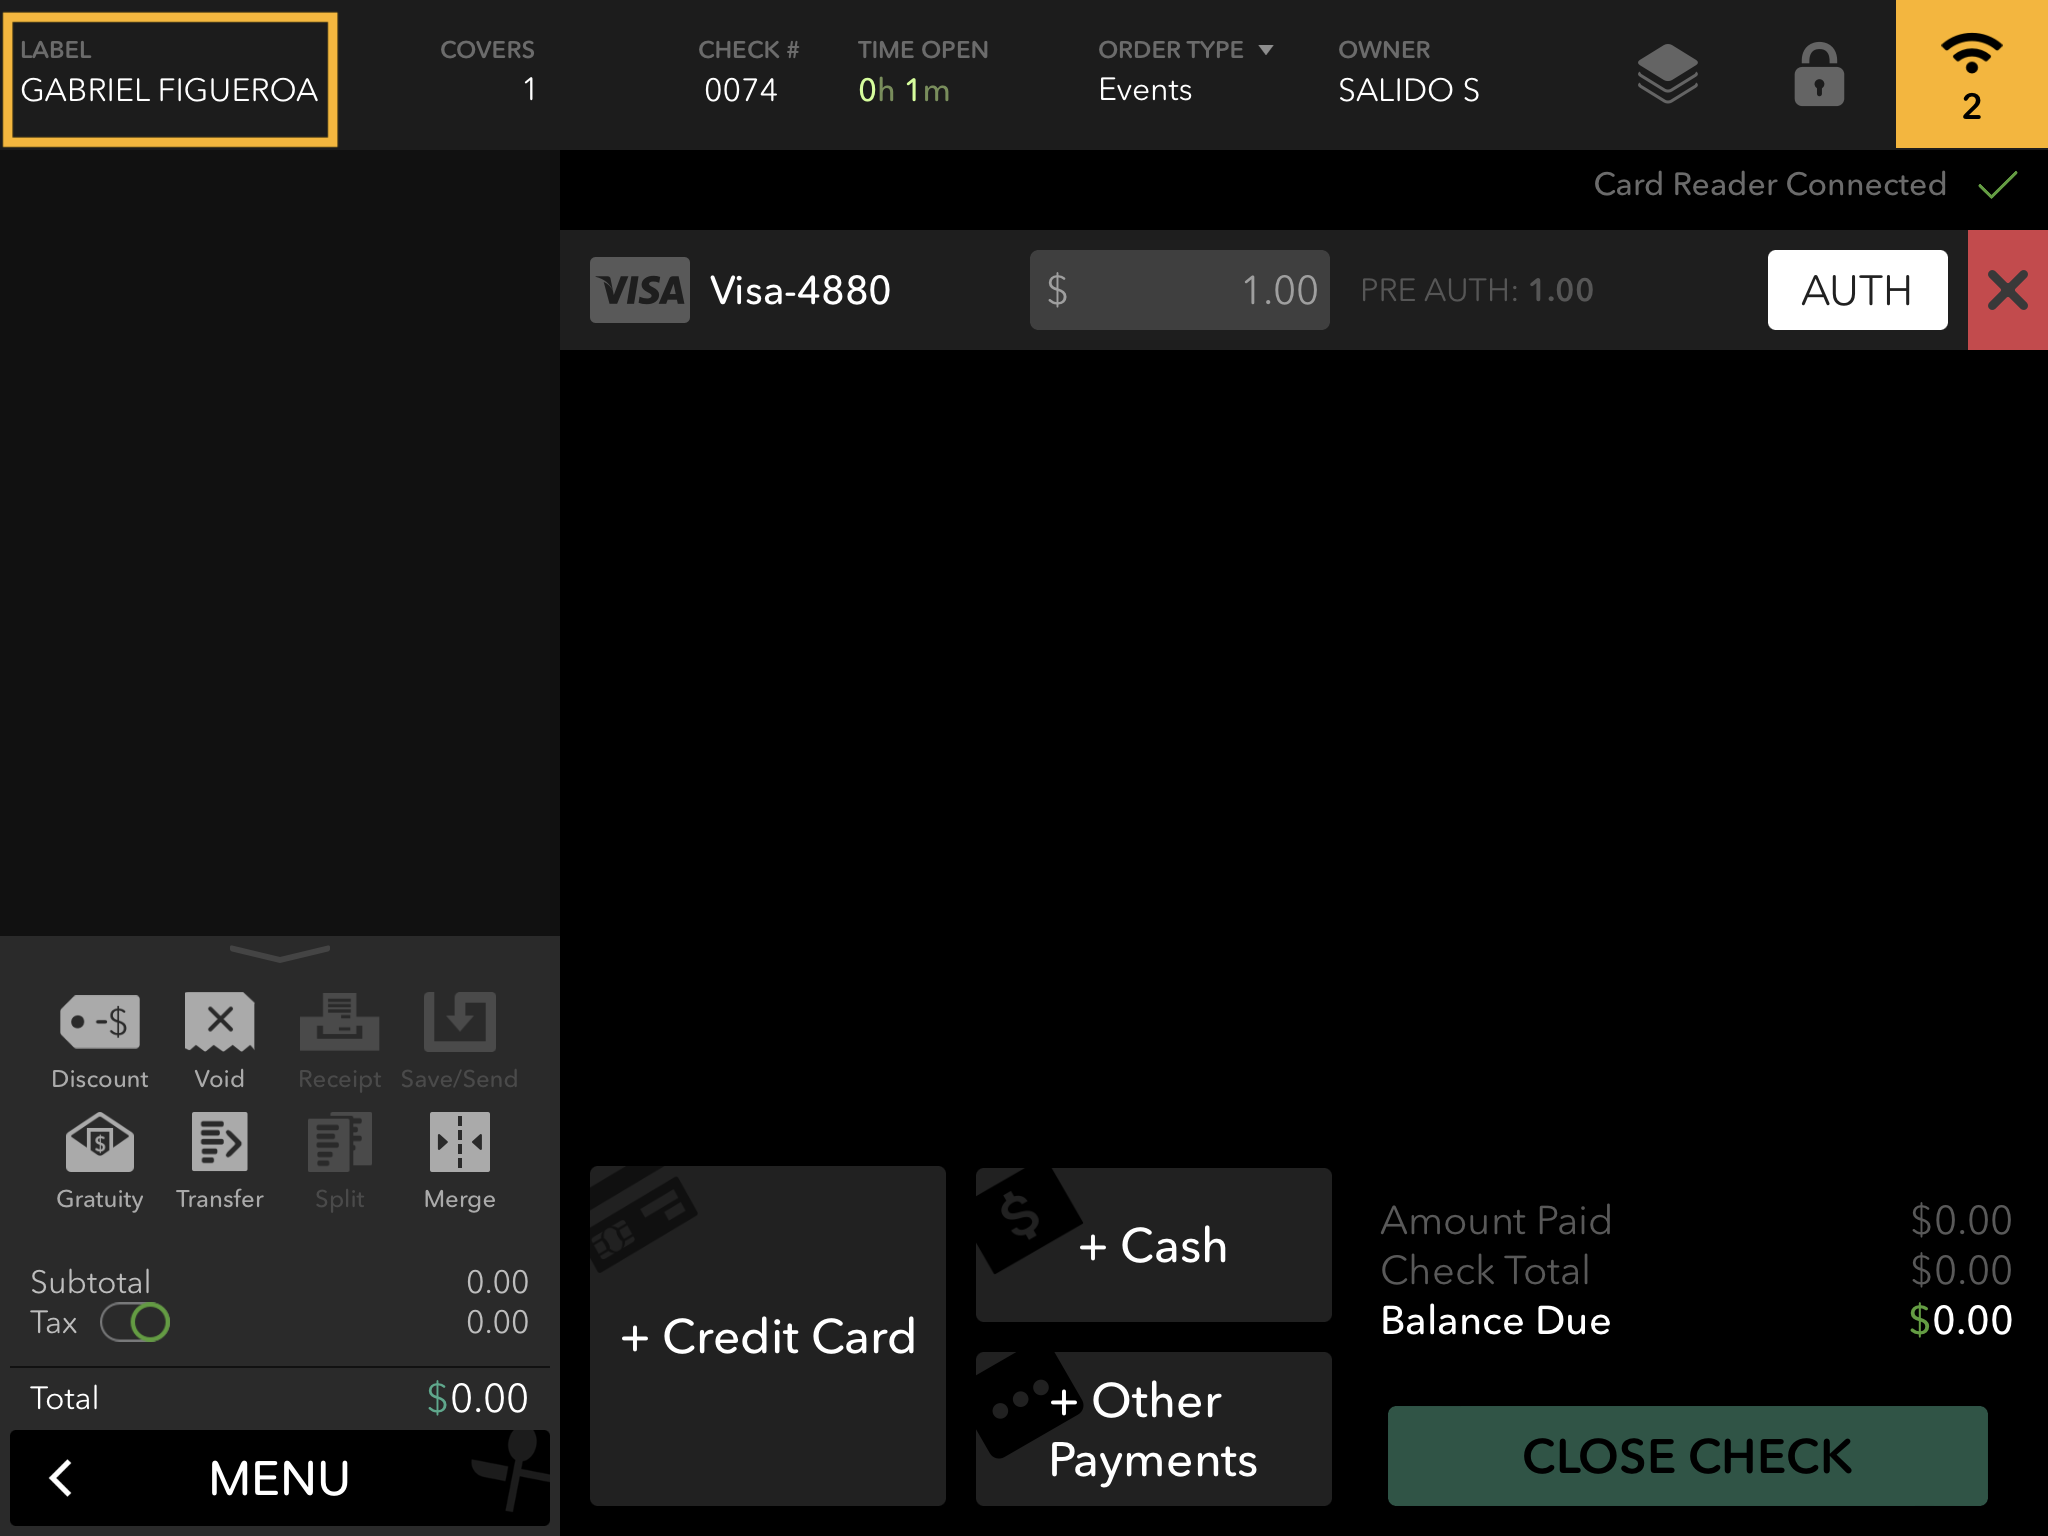The height and width of the screenshot is (1536, 2048).
Task: Tap the CLOSE CHECK button
Action: [1688, 1456]
